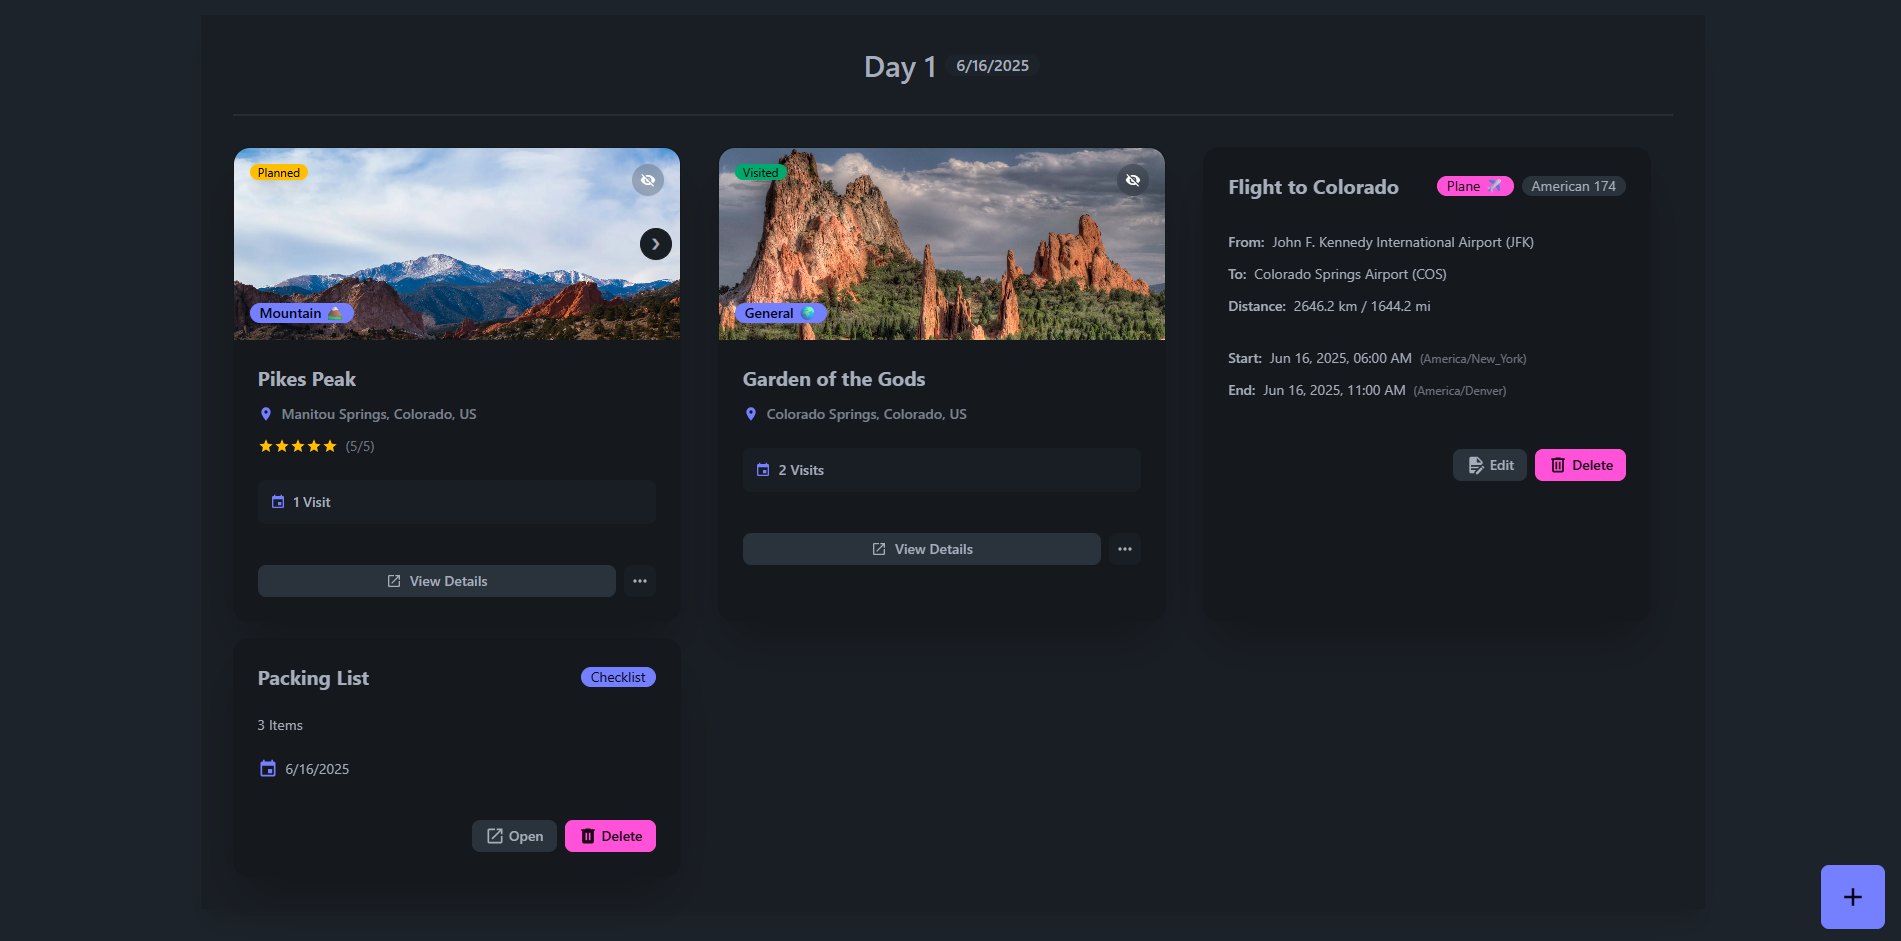Click the Pikes Peak location pin icon

pos(266,414)
